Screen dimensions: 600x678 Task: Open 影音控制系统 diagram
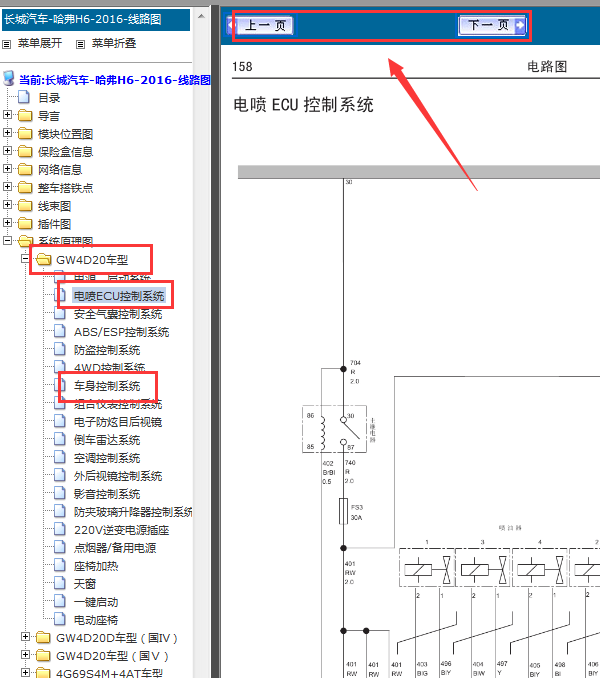pyautogui.click(x=107, y=494)
